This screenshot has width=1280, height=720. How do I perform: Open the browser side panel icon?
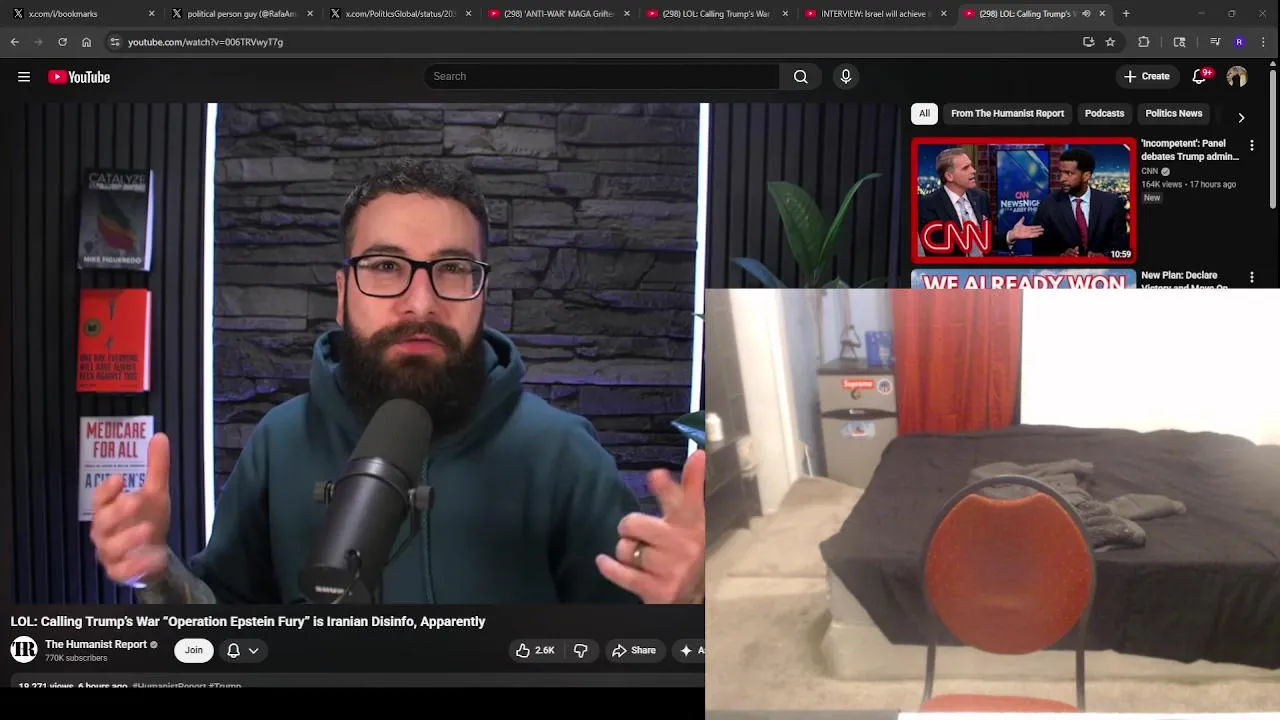(x=1180, y=42)
